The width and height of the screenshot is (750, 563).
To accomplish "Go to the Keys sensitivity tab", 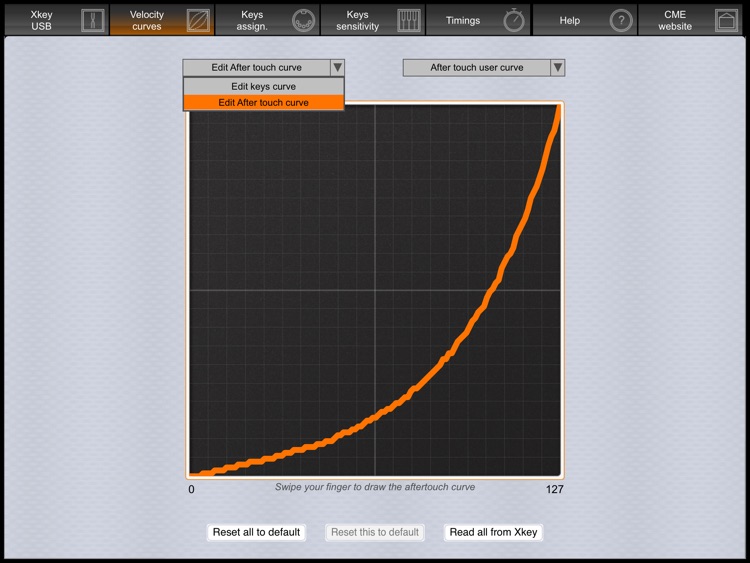I will (x=373, y=20).
